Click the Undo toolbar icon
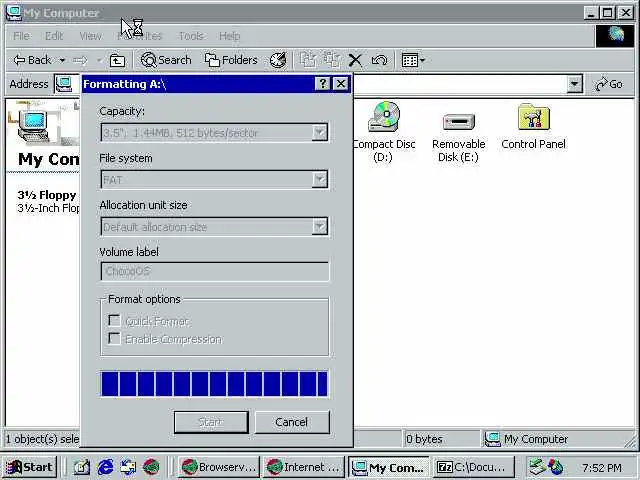This screenshot has width=640, height=480. tap(380, 60)
